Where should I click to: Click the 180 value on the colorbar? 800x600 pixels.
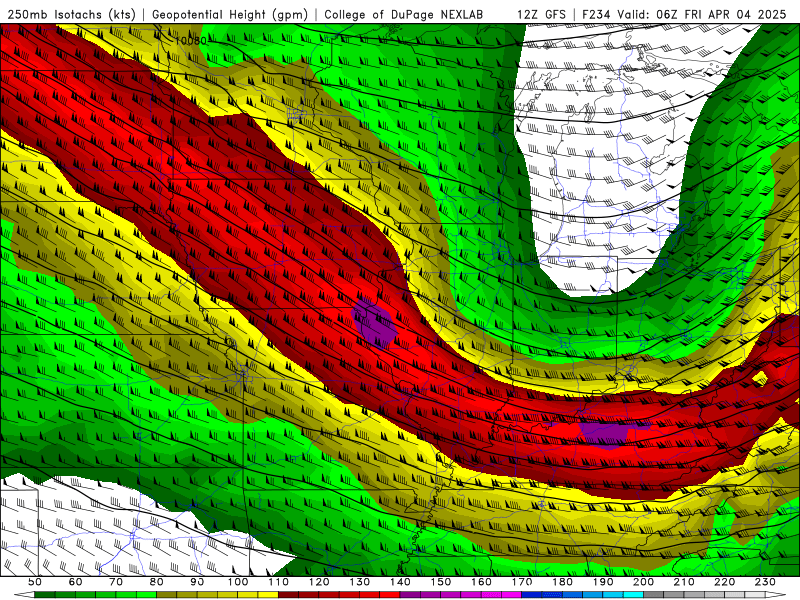[x=563, y=582]
